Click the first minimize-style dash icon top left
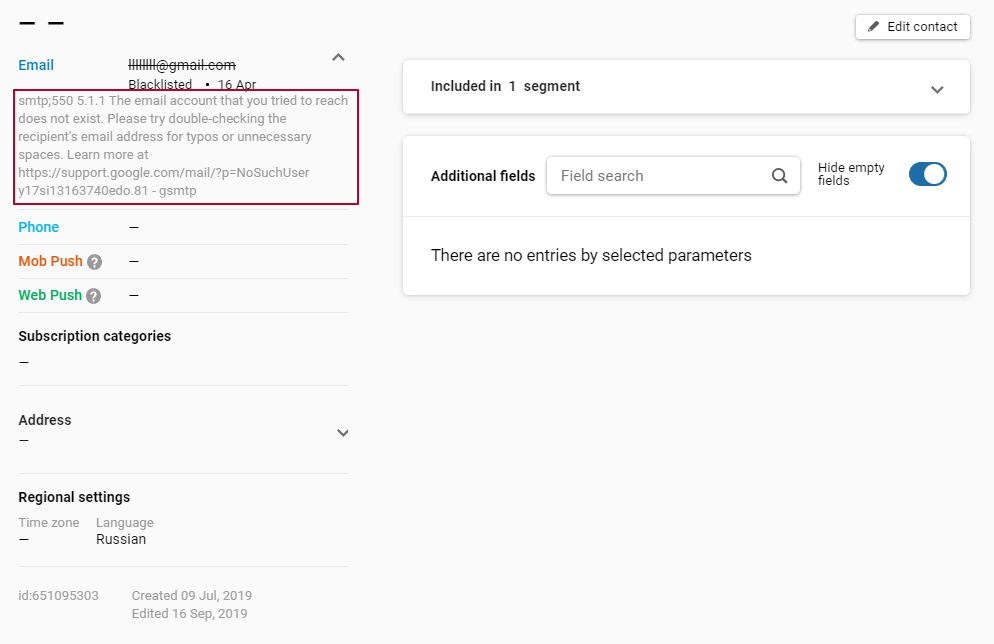Viewport: 994px width, 644px height. (x=27, y=22)
